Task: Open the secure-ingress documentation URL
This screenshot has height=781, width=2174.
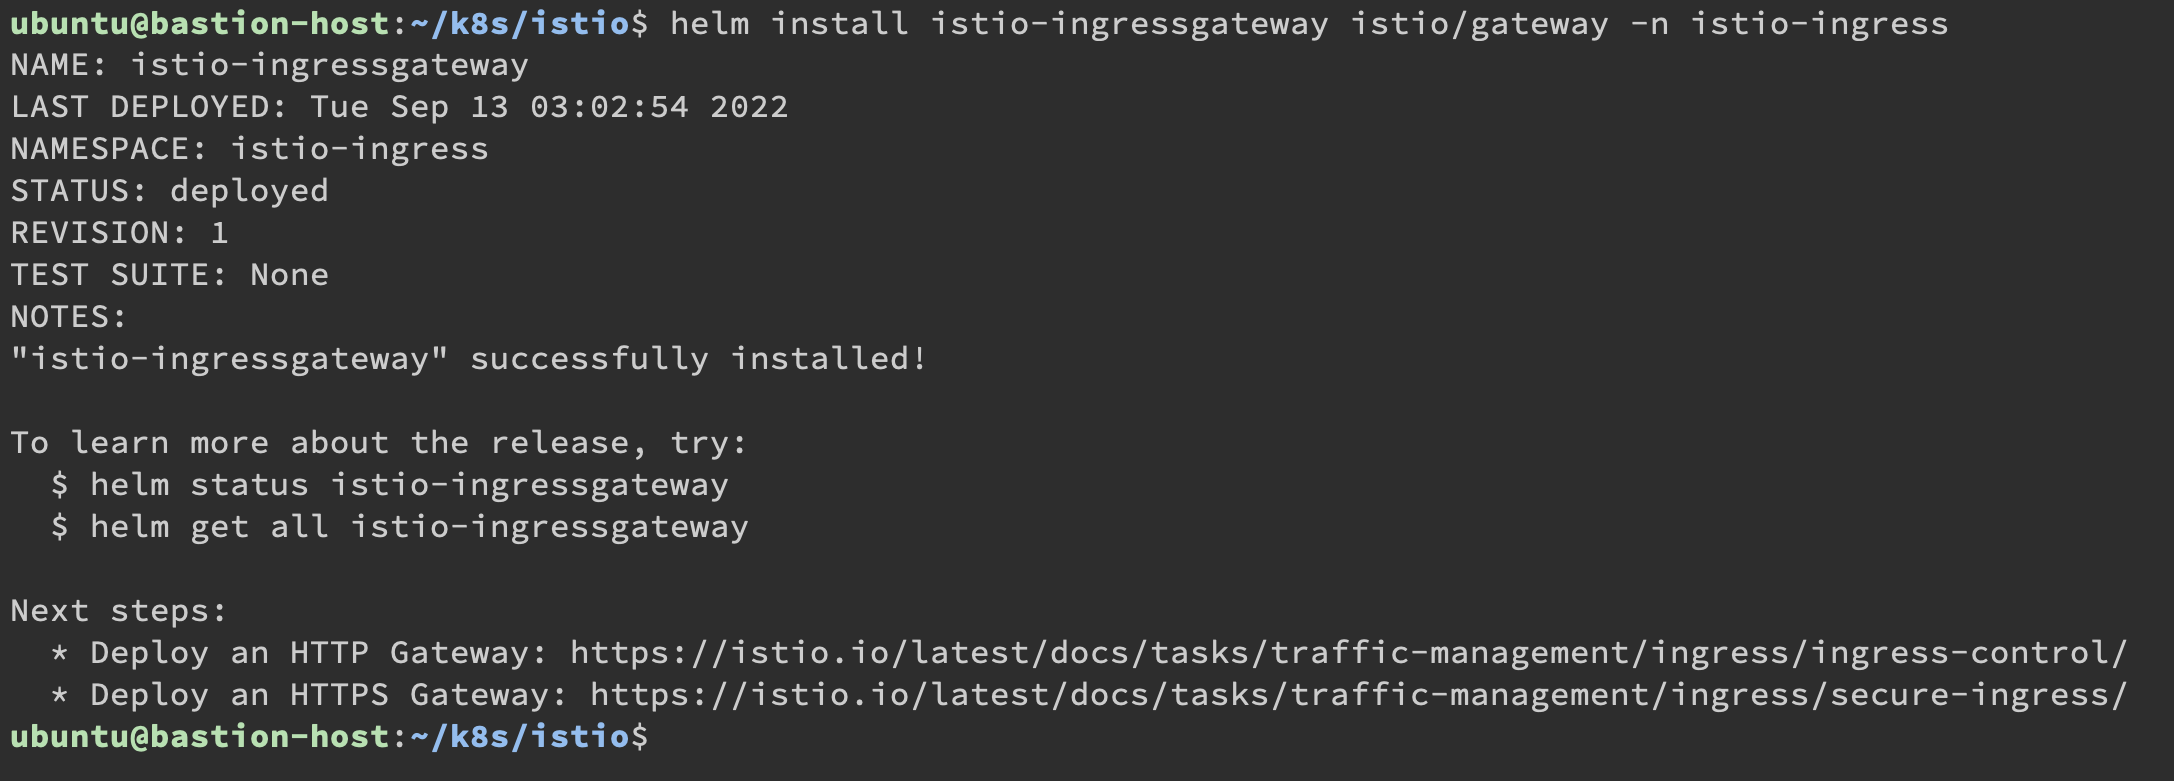Action: (1358, 695)
